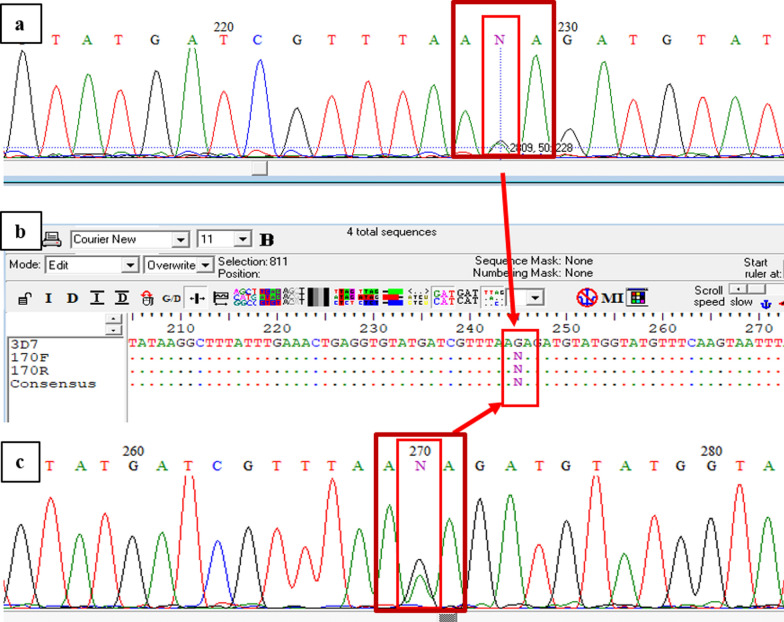Click the plain D toolbar button
The height and width of the screenshot is (622, 784).
(72, 298)
